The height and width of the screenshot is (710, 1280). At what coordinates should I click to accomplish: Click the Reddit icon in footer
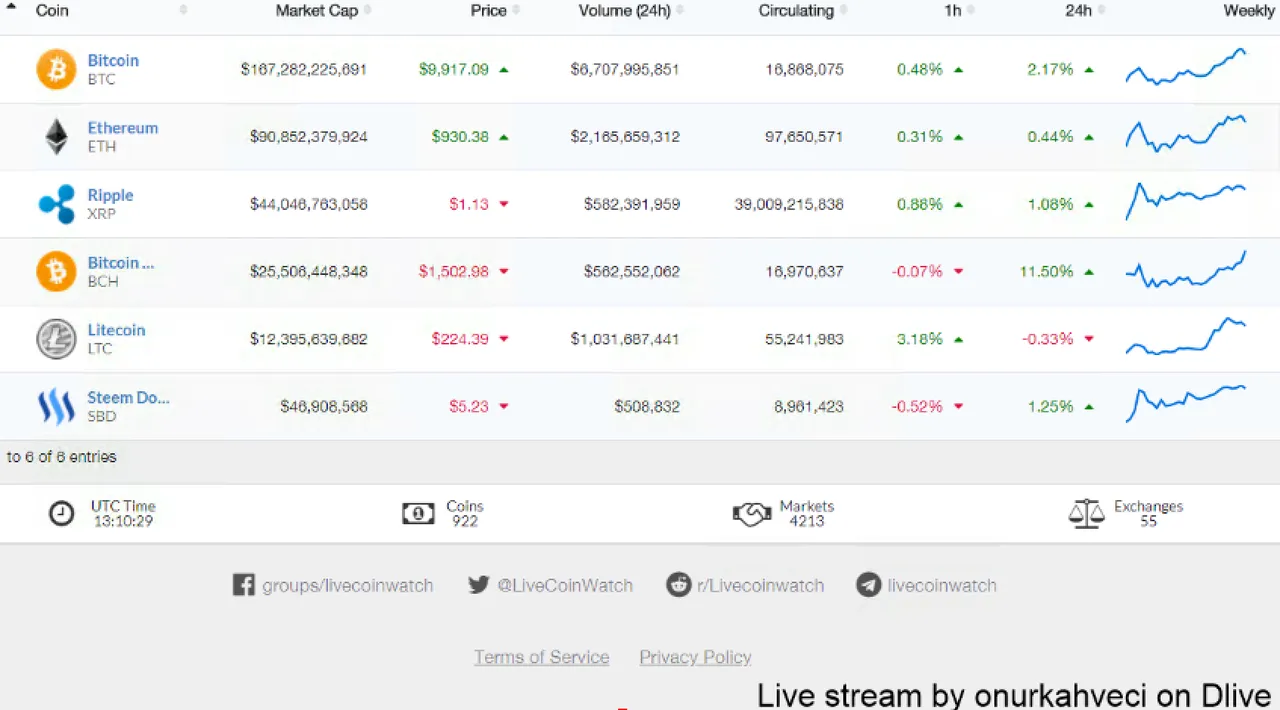[x=679, y=585]
